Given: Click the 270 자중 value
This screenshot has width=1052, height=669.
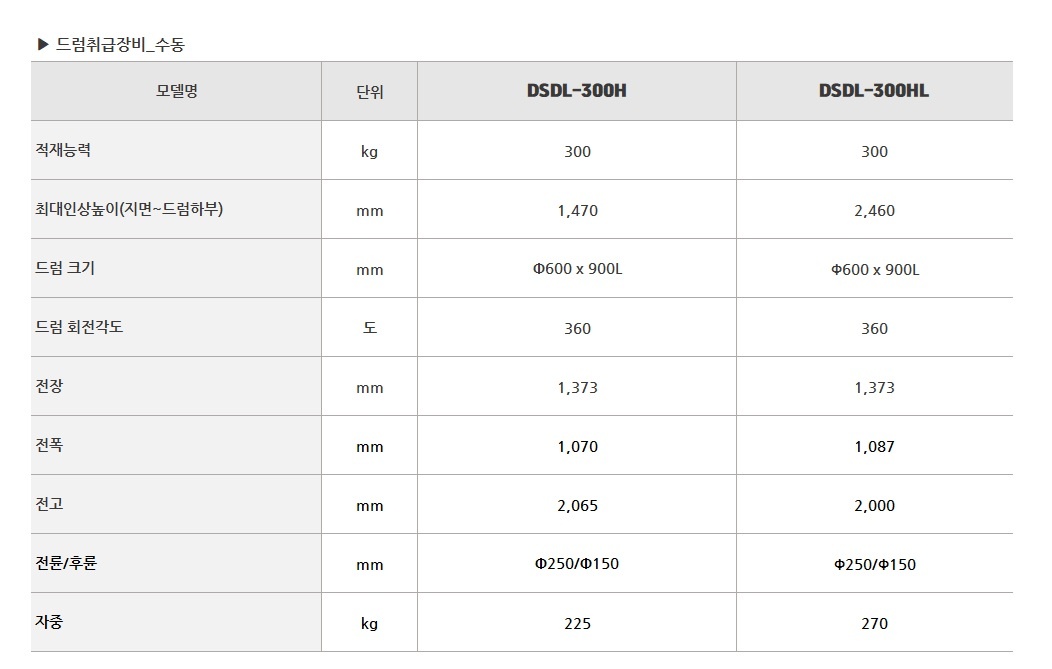Looking at the screenshot, I should pyautogui.click(x=875, y=624).
